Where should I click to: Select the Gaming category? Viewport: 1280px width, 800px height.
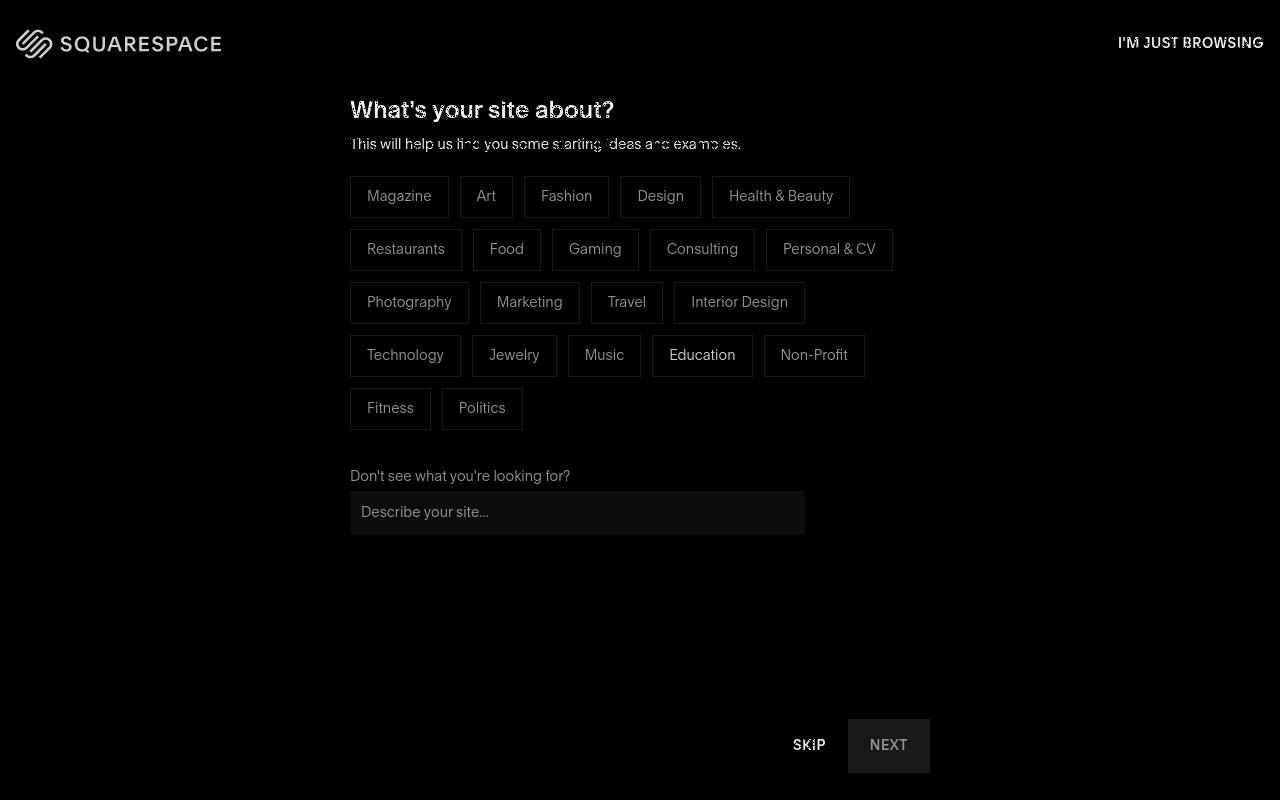click(595, 250)
